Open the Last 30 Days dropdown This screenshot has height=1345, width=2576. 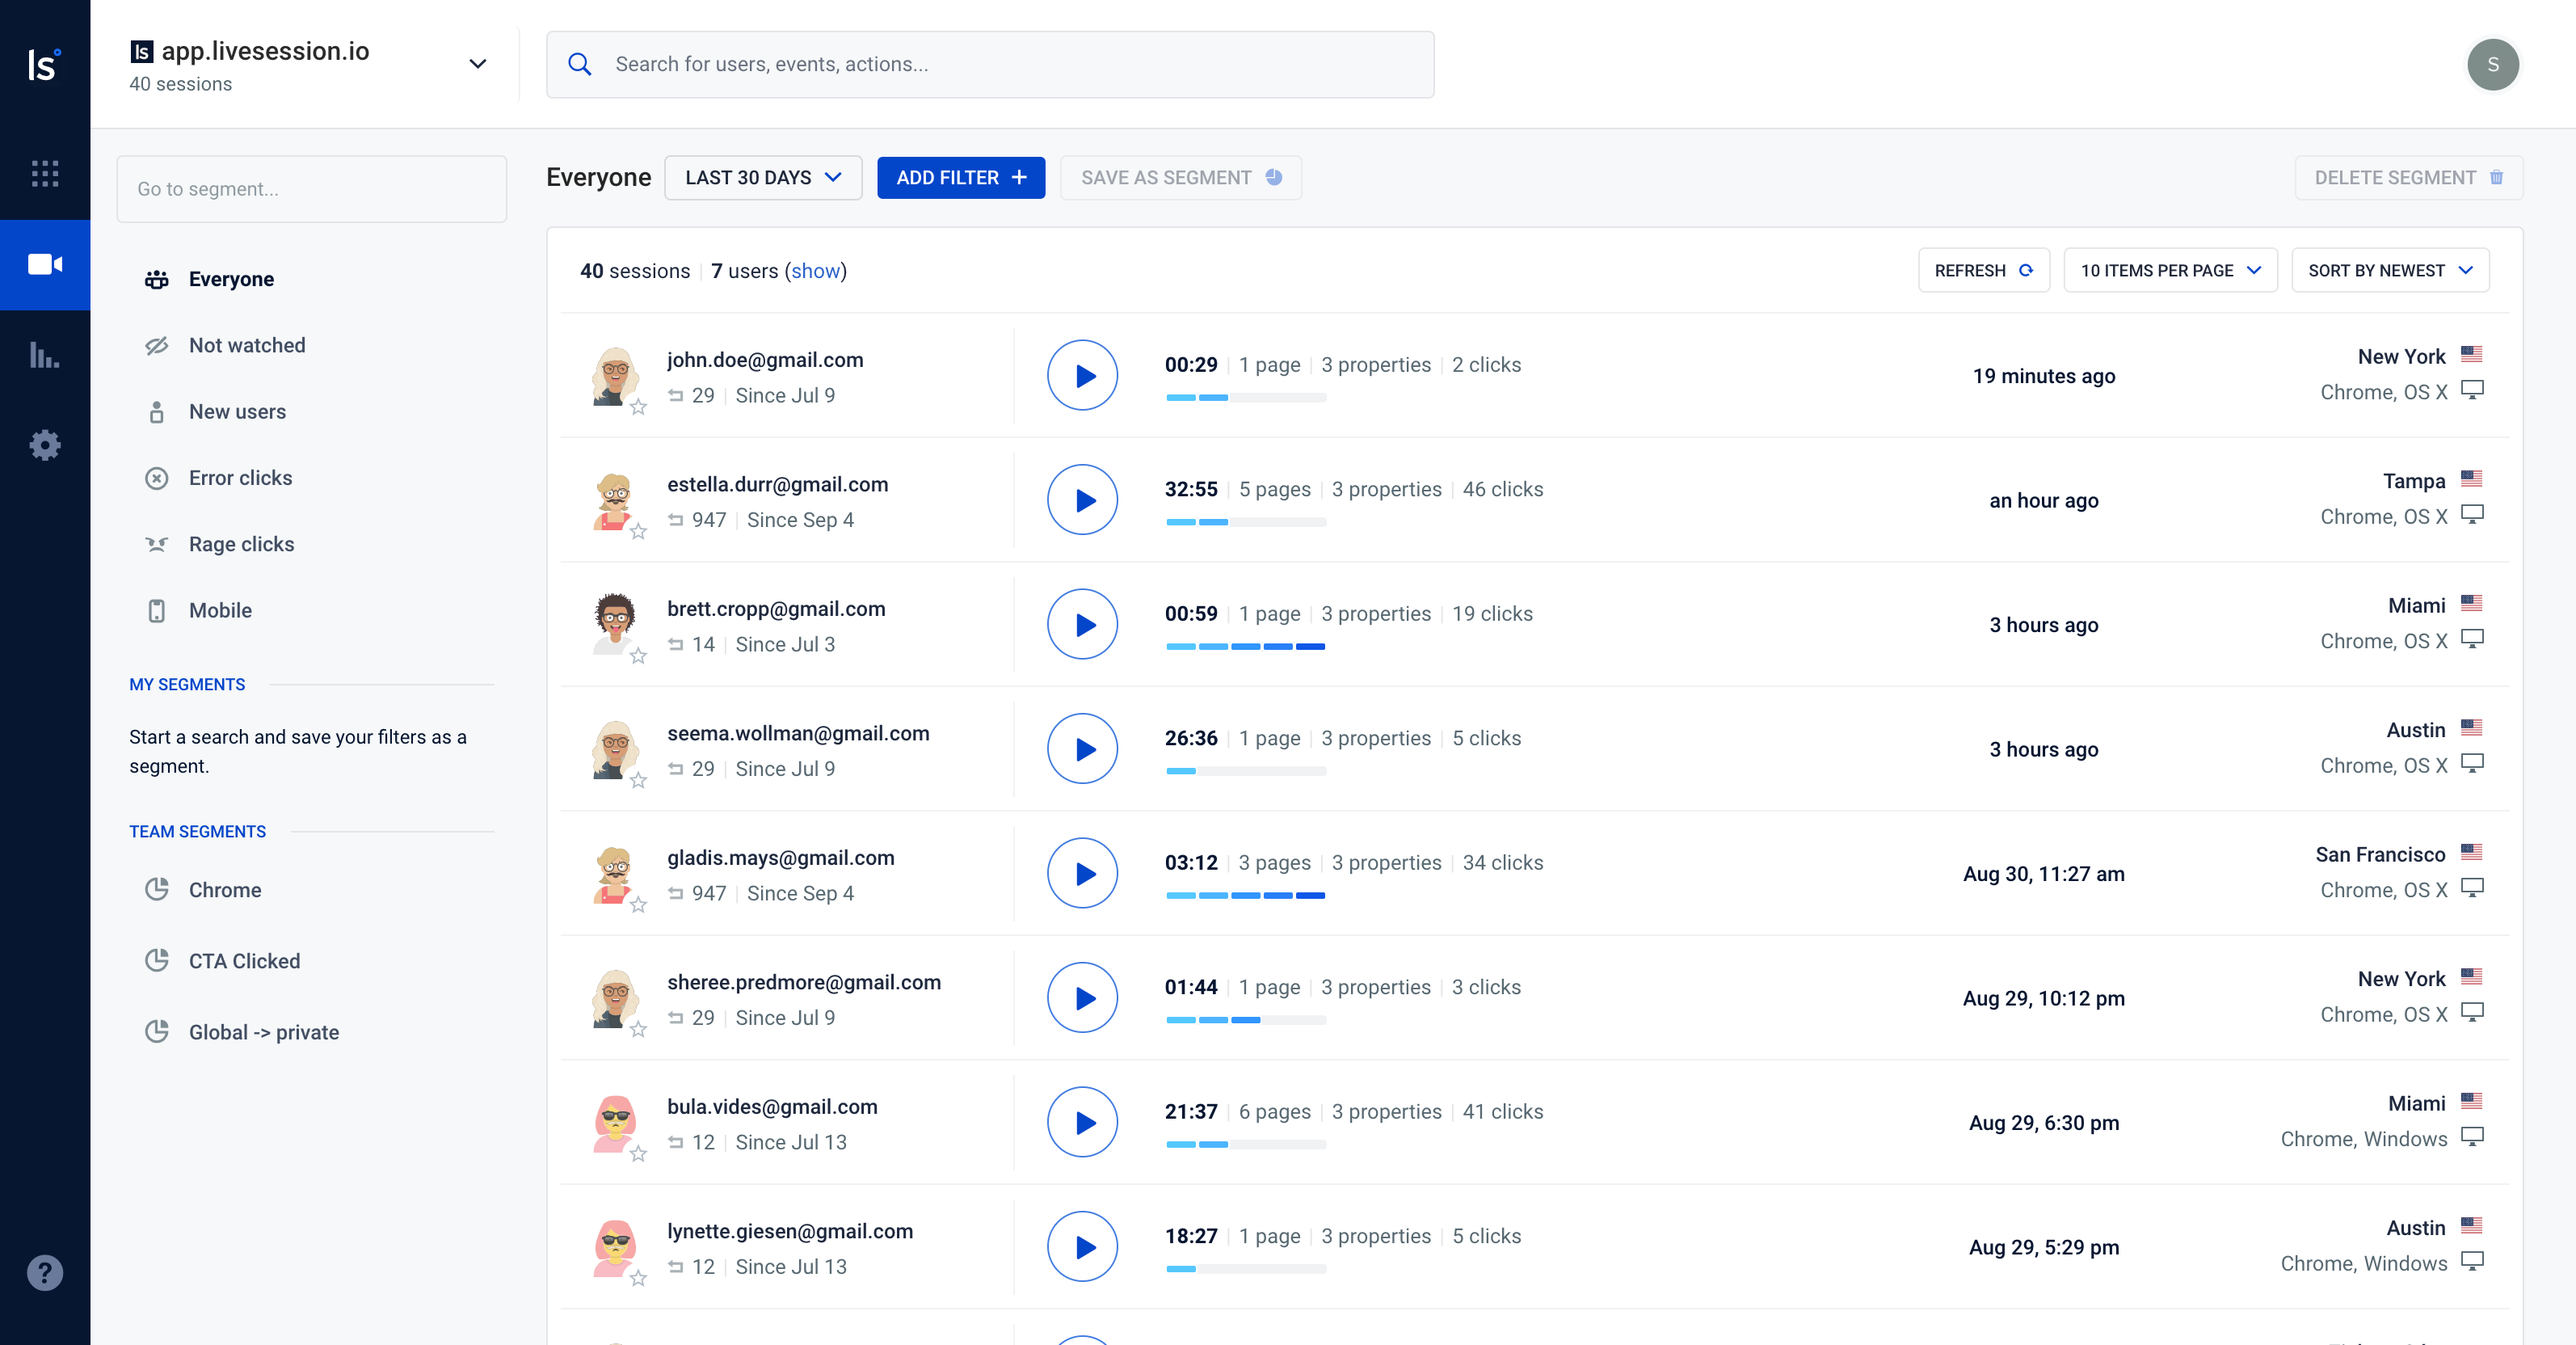pos(762,178)
